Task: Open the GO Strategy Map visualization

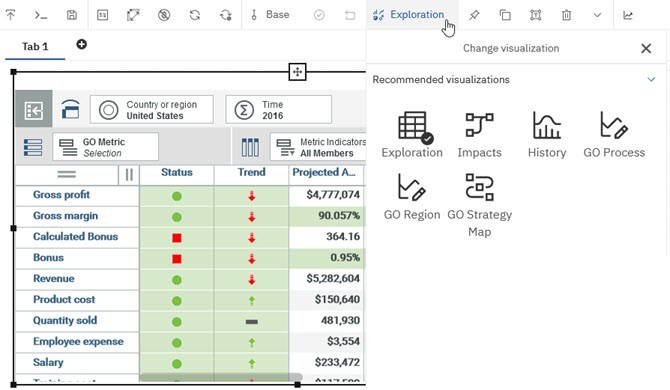Action: (479, 205)
